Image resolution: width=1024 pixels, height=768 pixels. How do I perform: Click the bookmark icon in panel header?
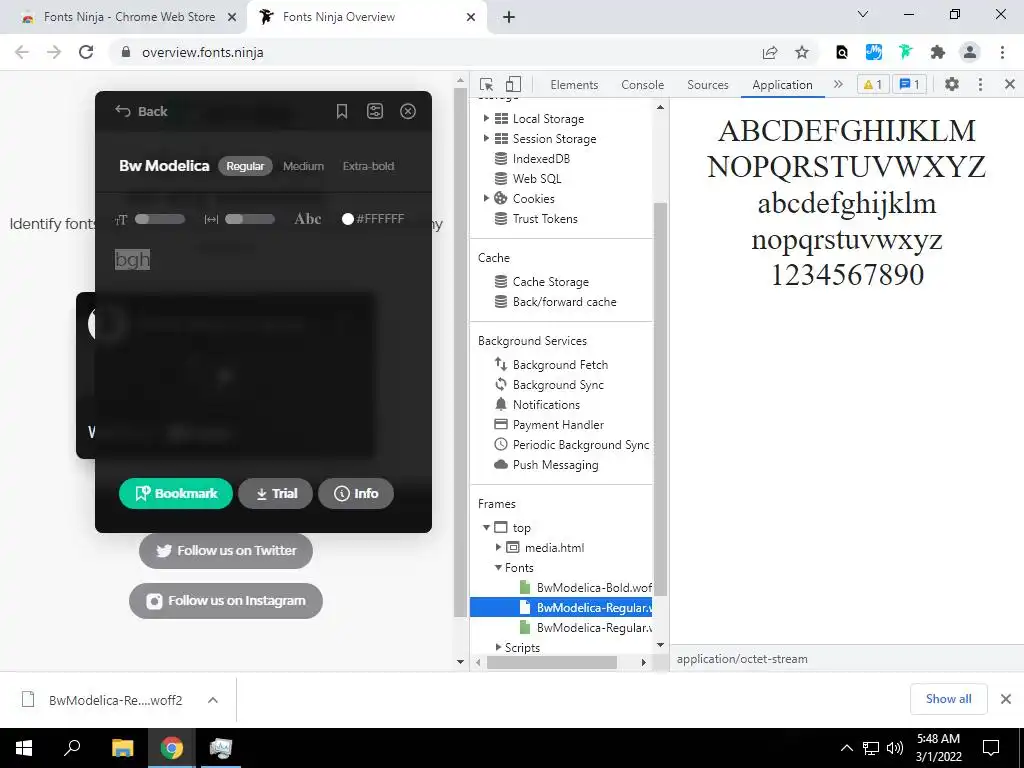tap(342, 111)
